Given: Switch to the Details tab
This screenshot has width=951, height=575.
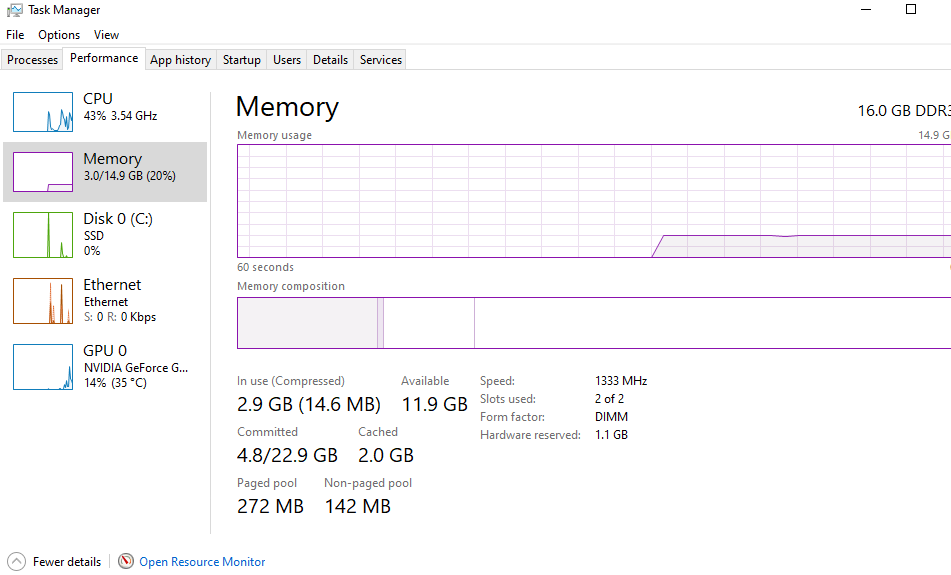Looking at the screenshot, I should pyautogui.click(x=330, y=60).
